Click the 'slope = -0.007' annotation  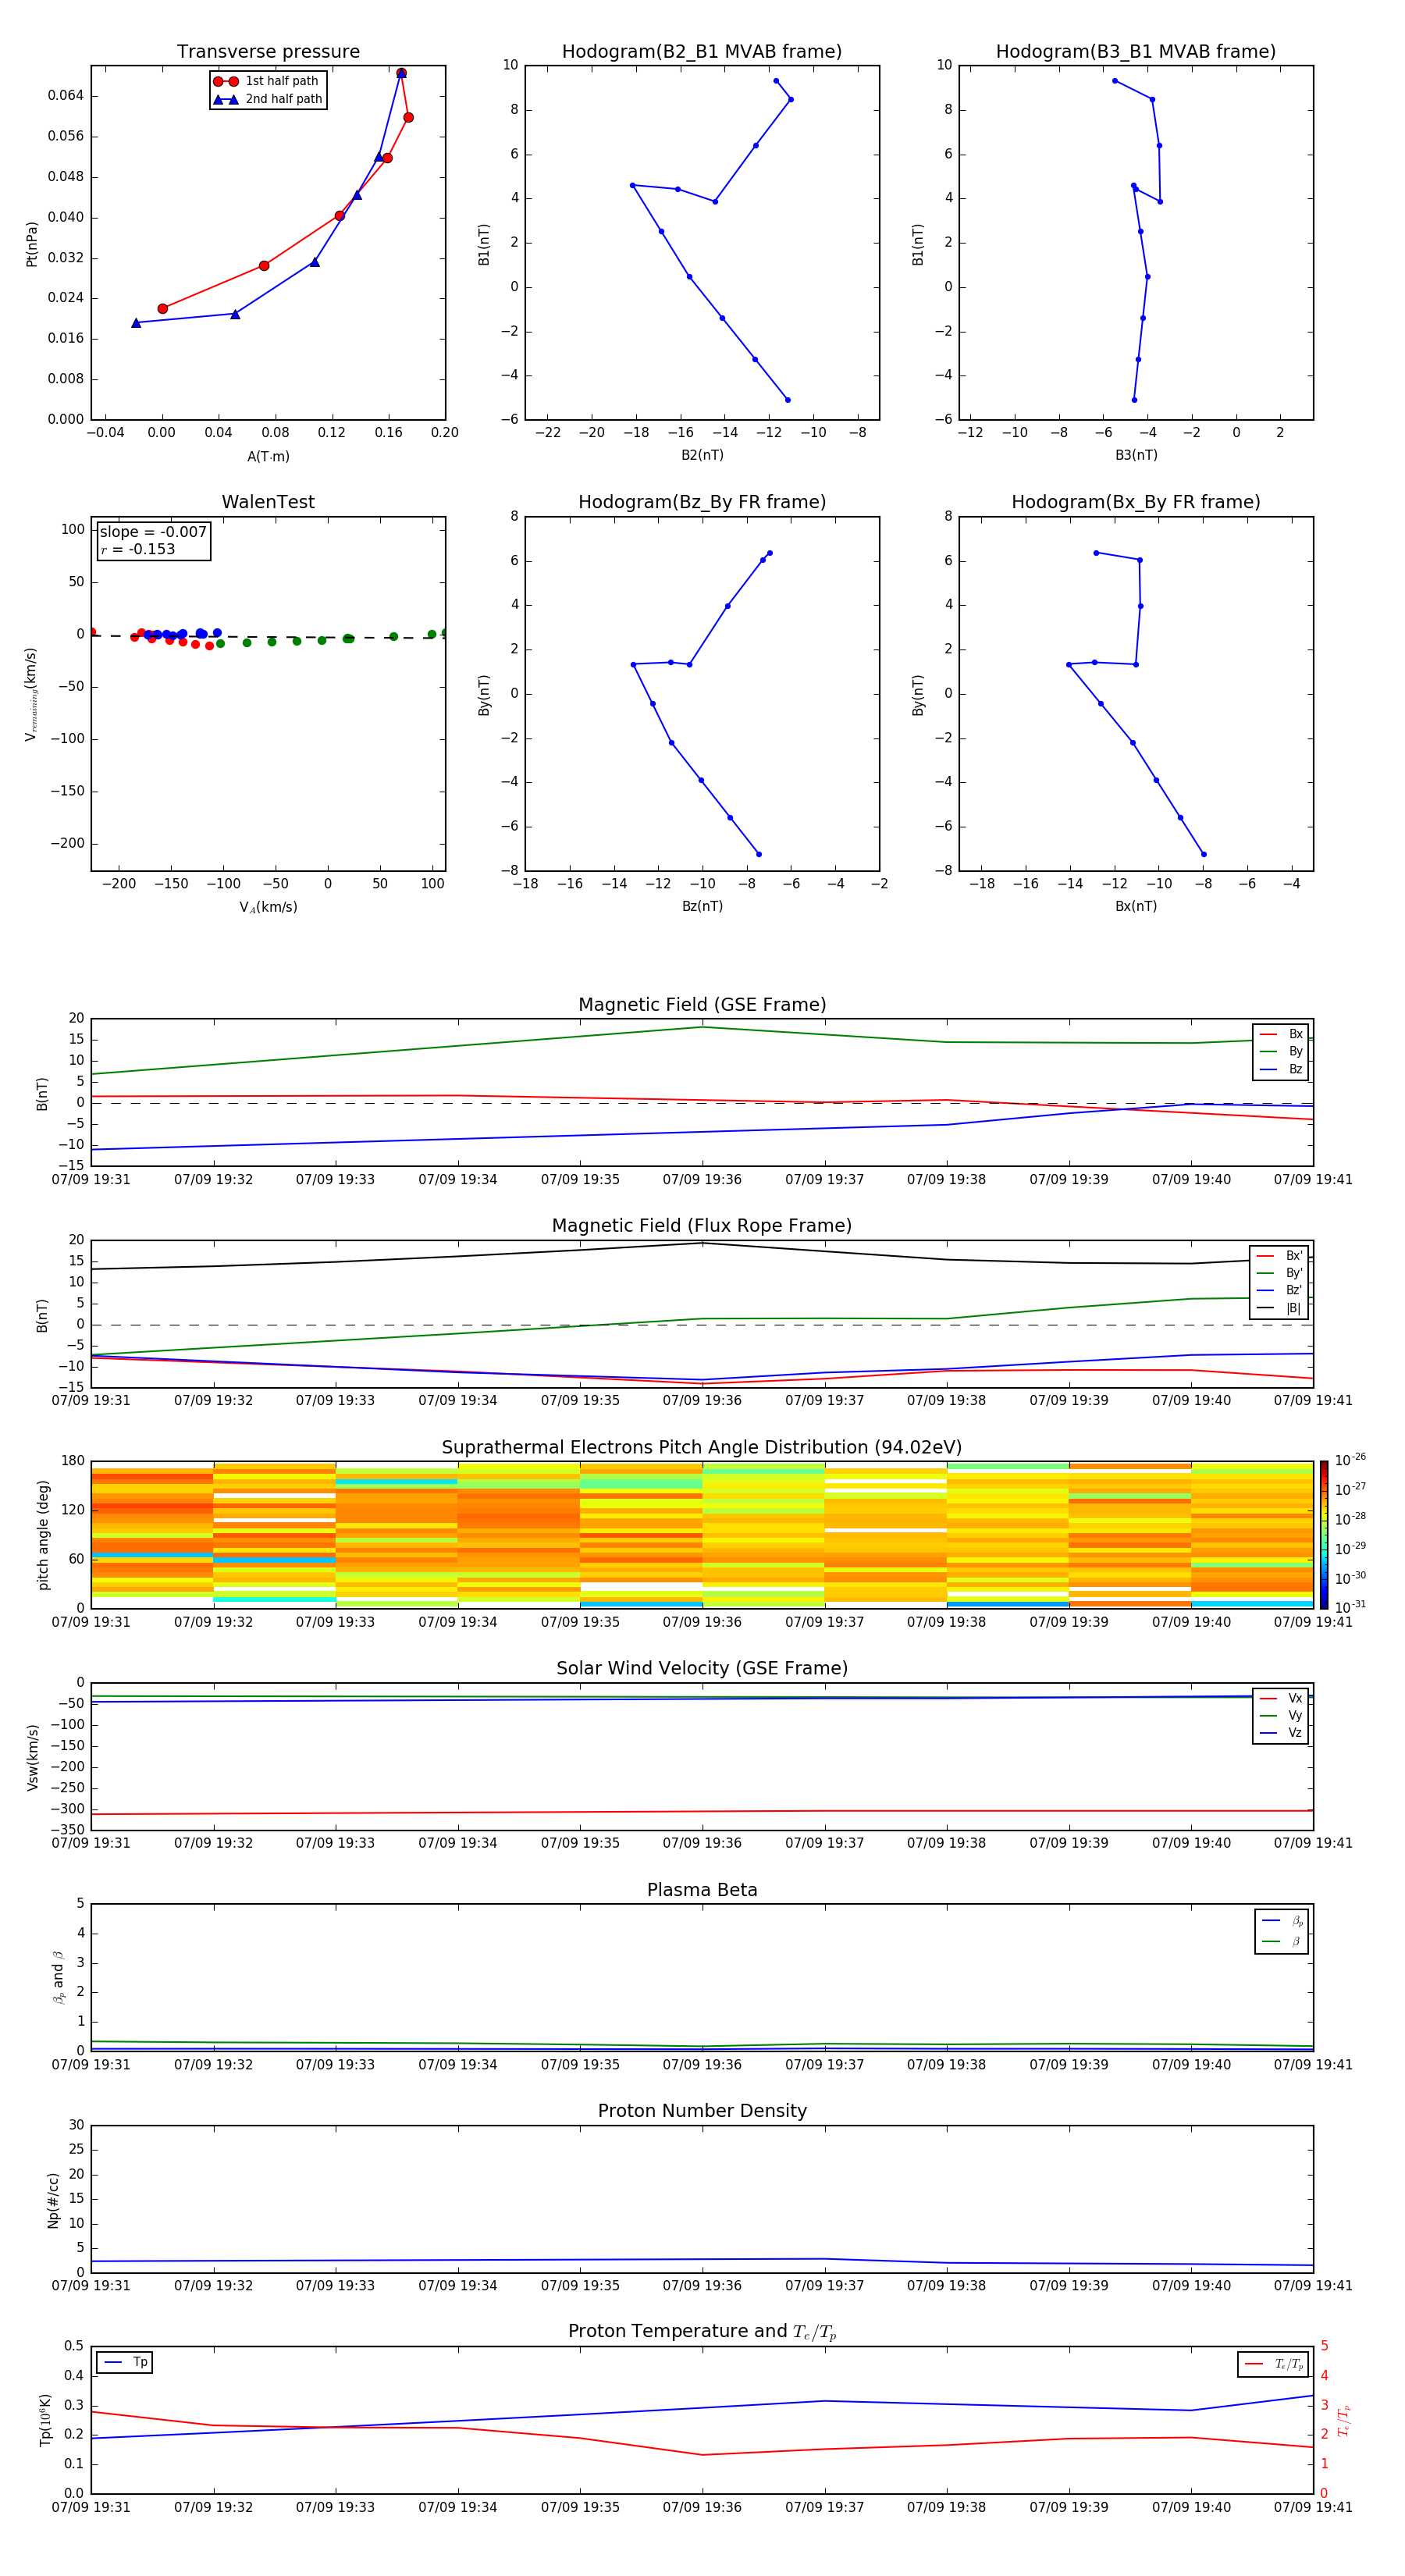click(153, 532)
